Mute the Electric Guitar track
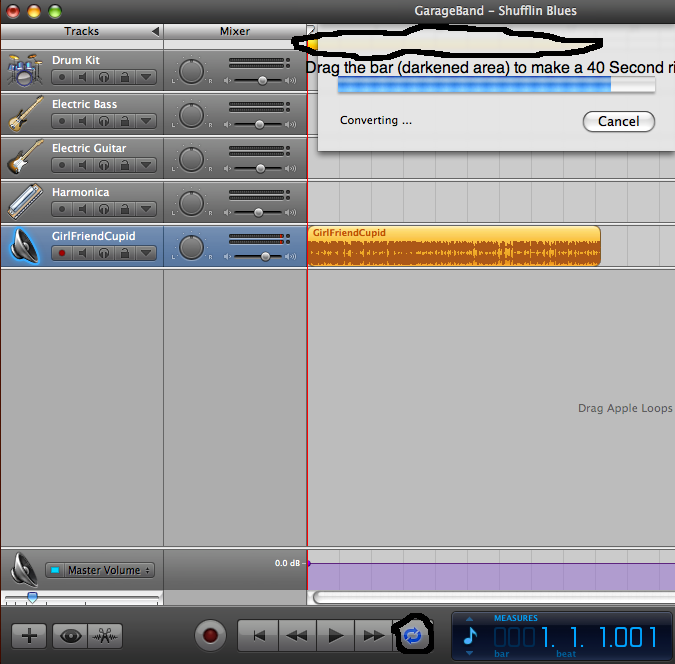675x664 pixels. click(82, 165)
